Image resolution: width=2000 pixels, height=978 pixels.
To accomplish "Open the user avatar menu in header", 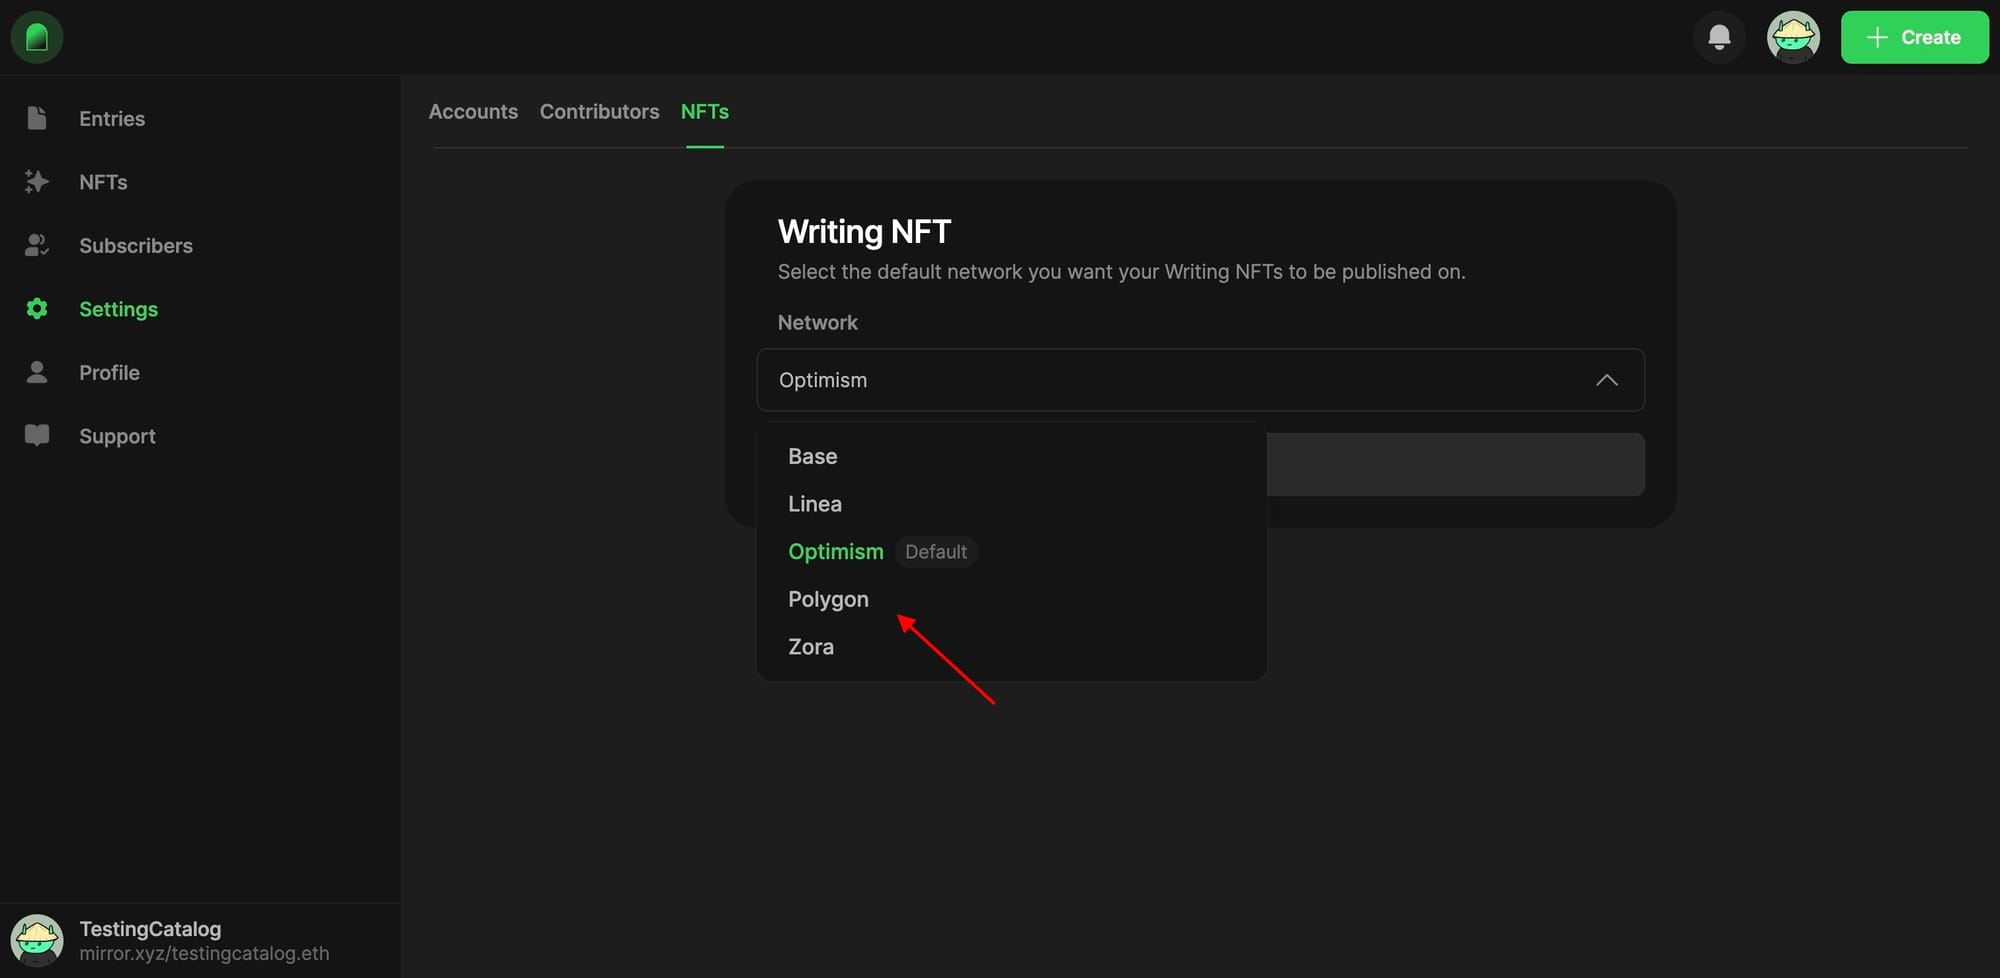I will point(1793,37).
